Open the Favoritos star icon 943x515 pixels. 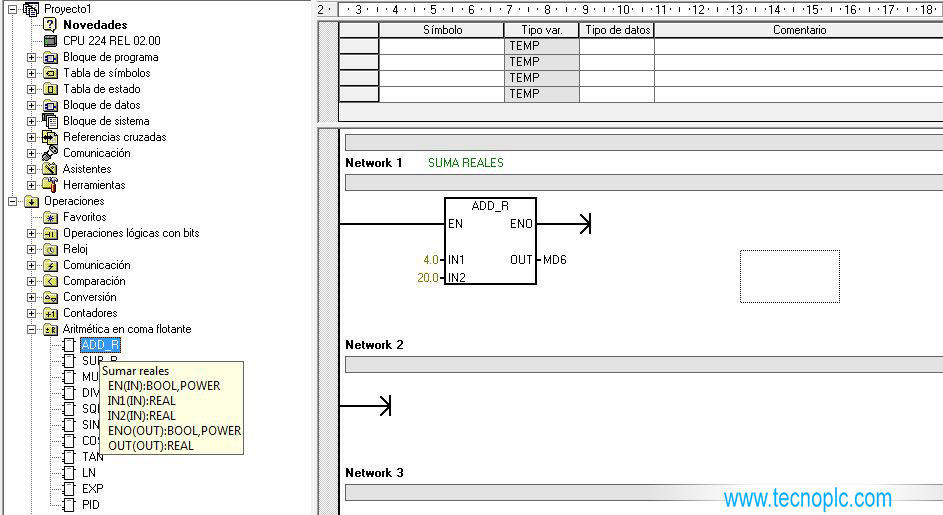tap(50, 217)
